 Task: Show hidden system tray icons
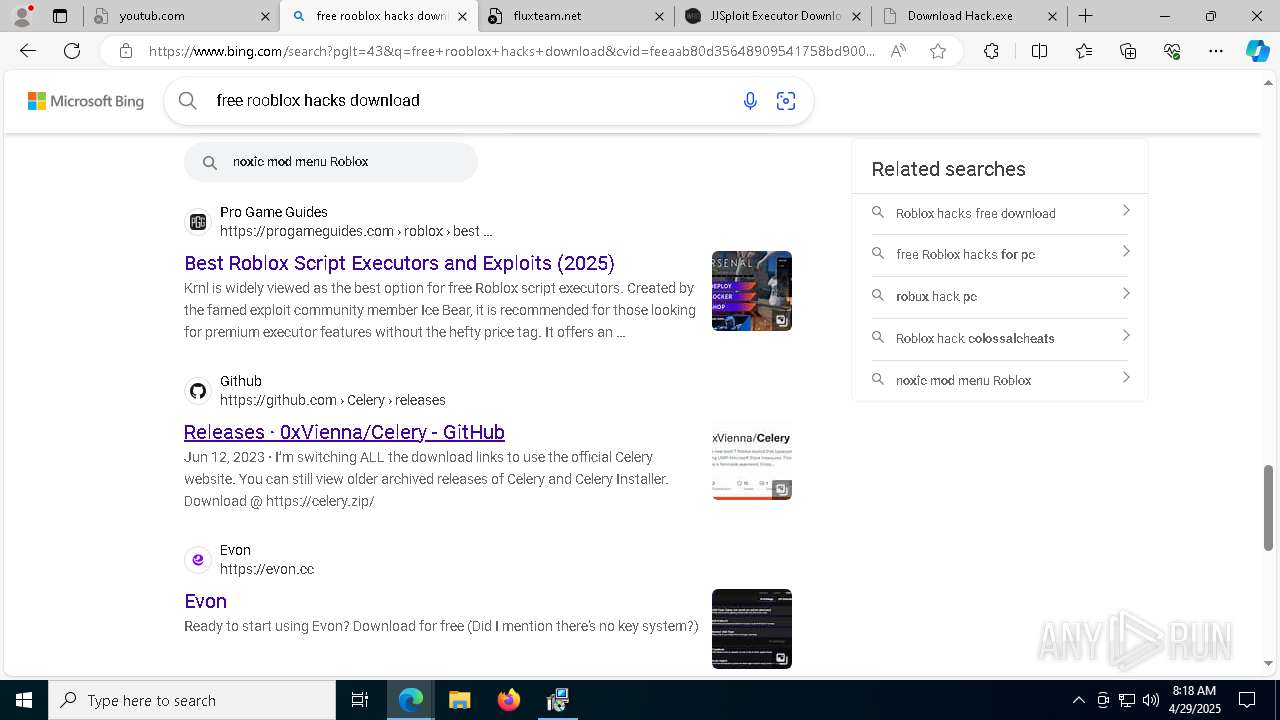[x=1078, y=700]
